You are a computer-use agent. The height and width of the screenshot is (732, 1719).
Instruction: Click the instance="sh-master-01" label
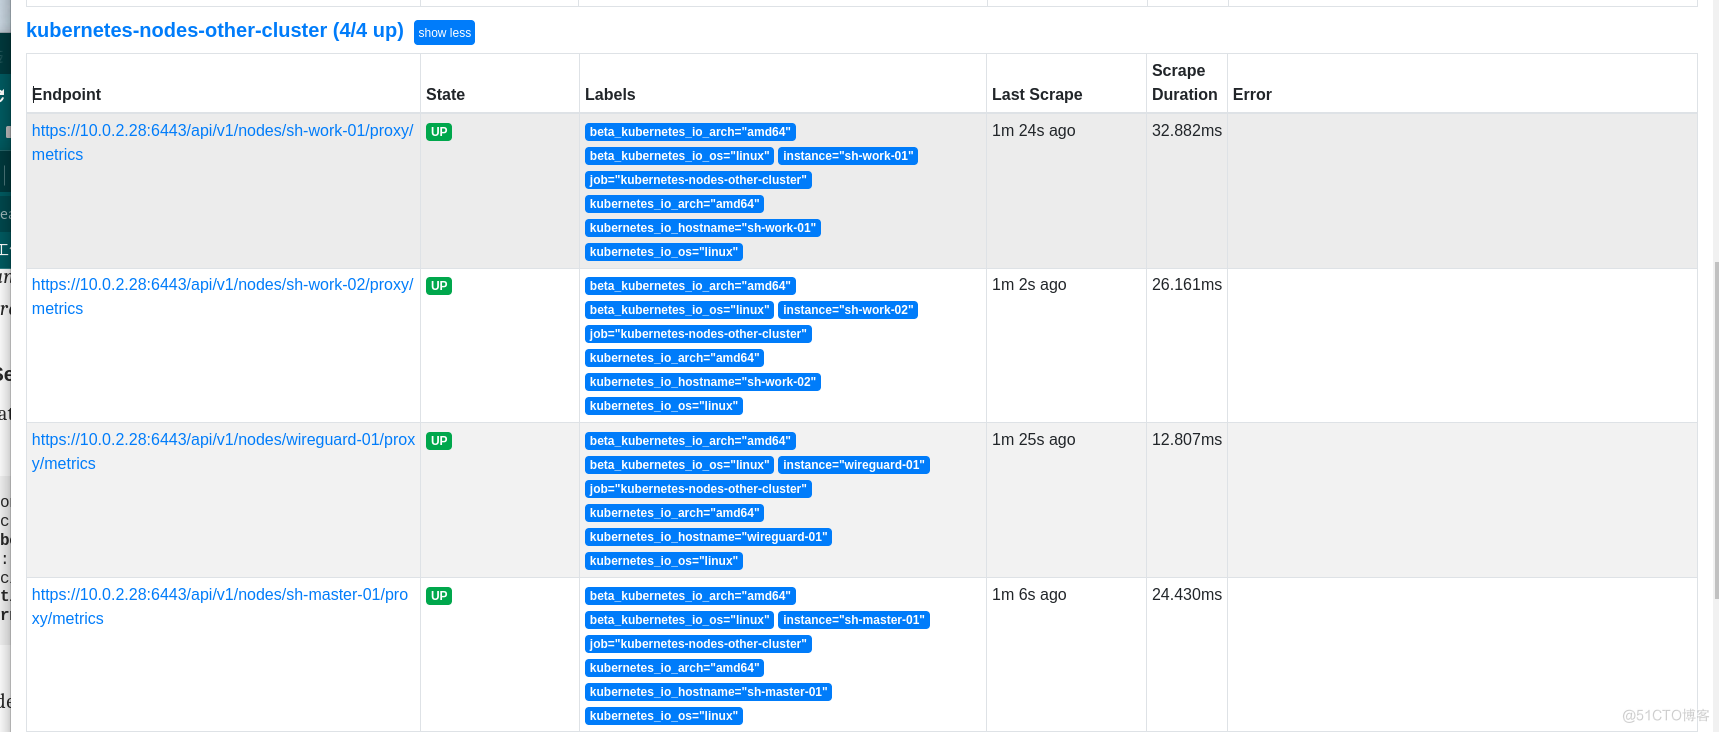click(x=854, y=620)
